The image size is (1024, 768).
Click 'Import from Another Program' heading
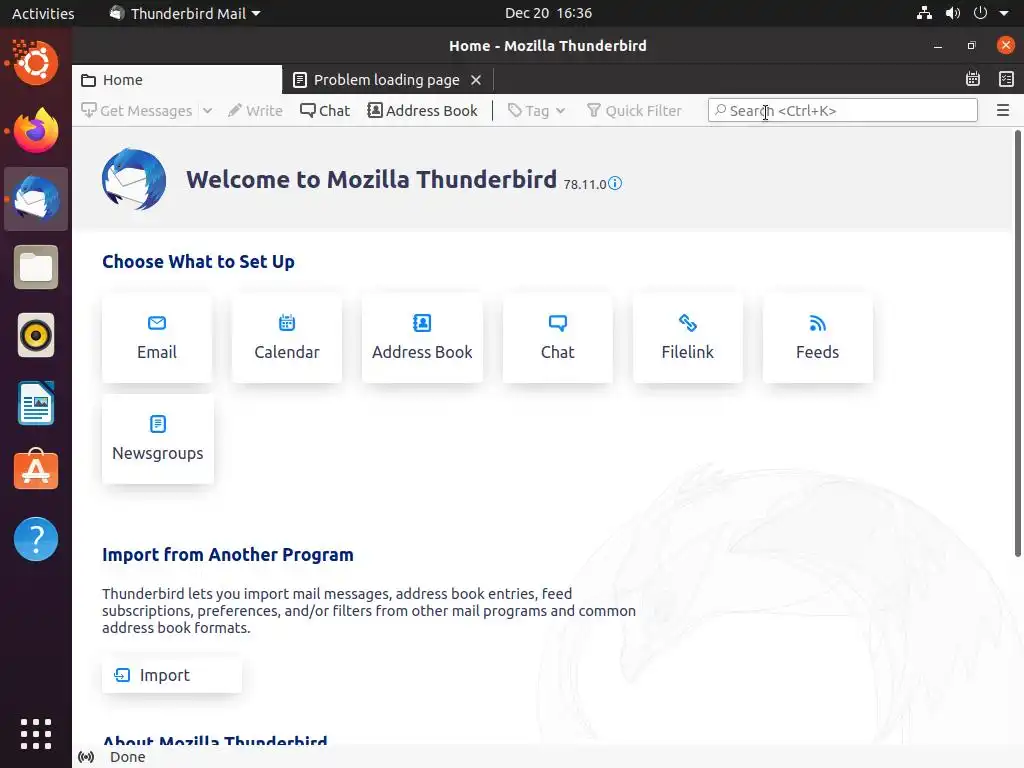[228, 554]
